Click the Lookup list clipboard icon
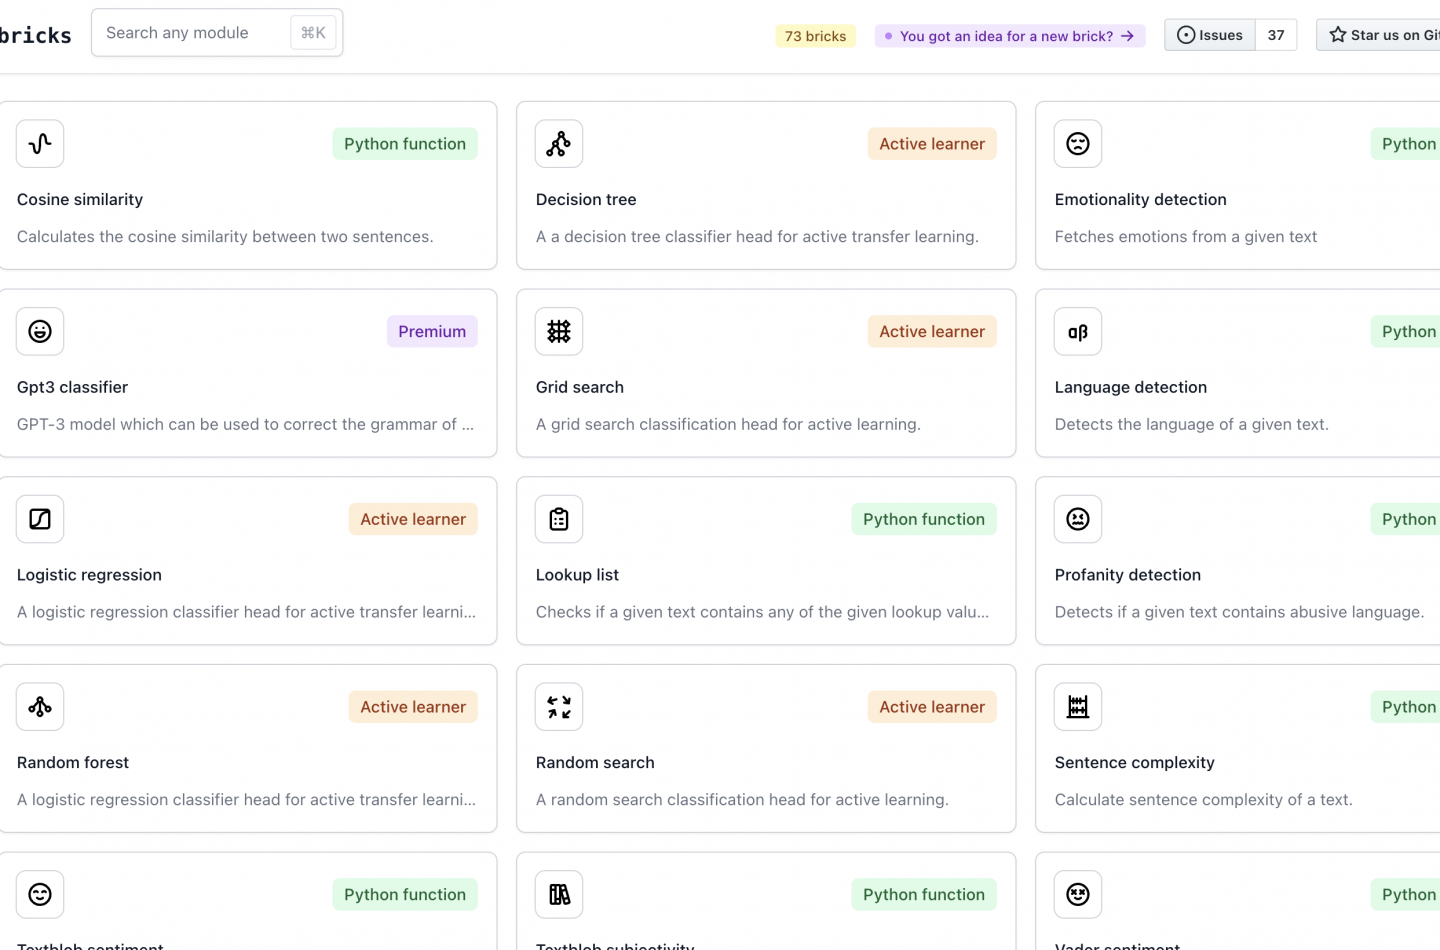 click(558, 519)
